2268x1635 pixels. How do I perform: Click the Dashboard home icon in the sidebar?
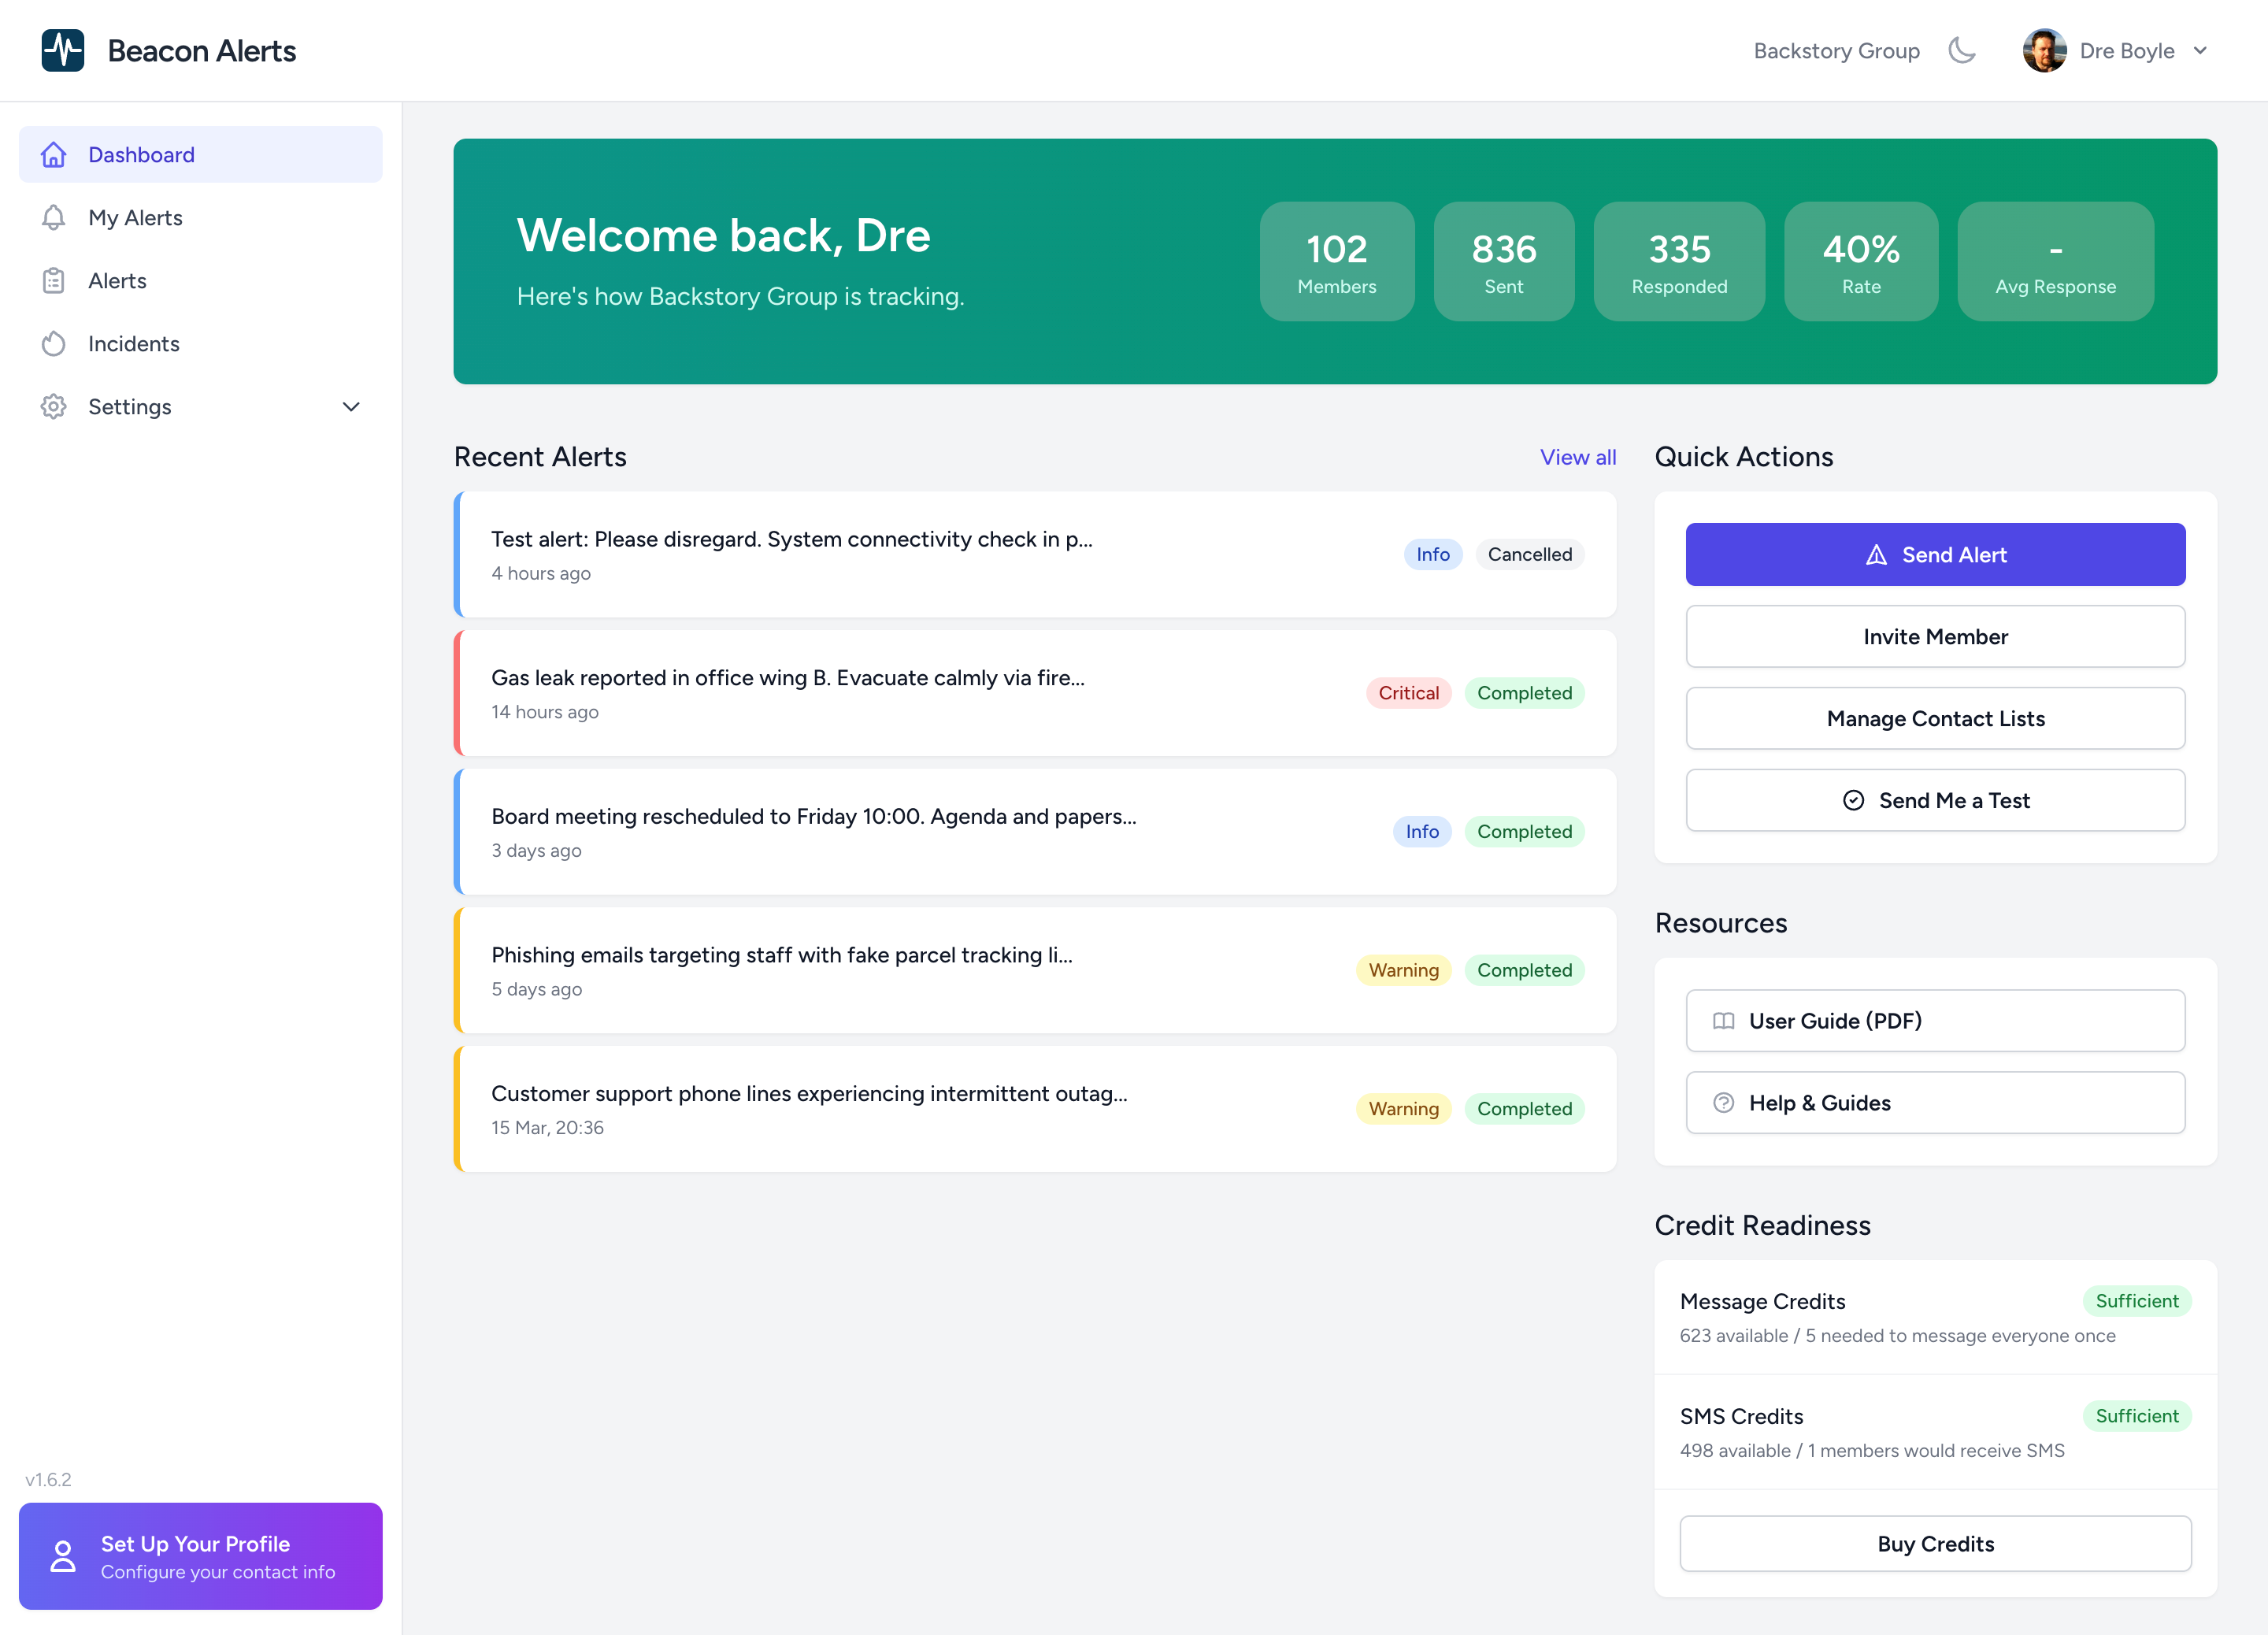click(x=54, y=155)
